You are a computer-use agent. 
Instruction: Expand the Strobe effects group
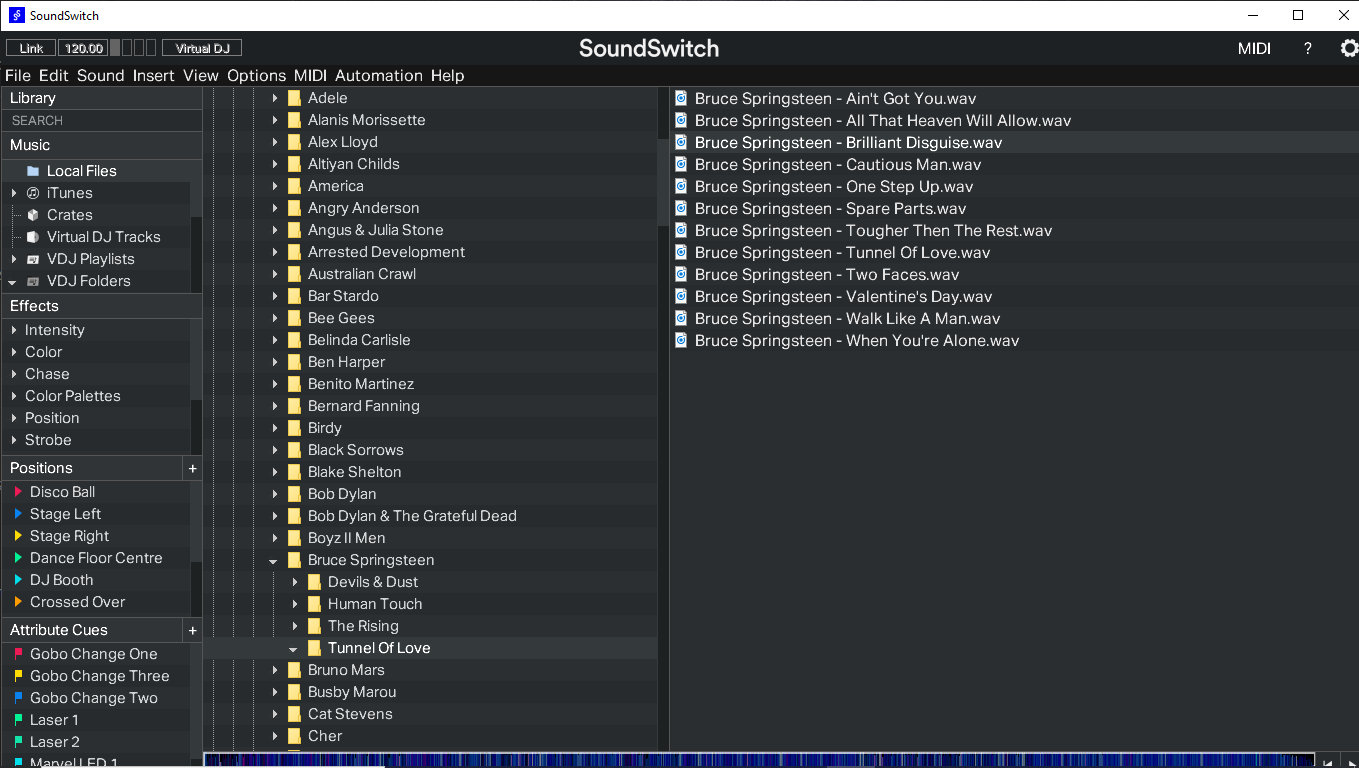tap(14, 440)
